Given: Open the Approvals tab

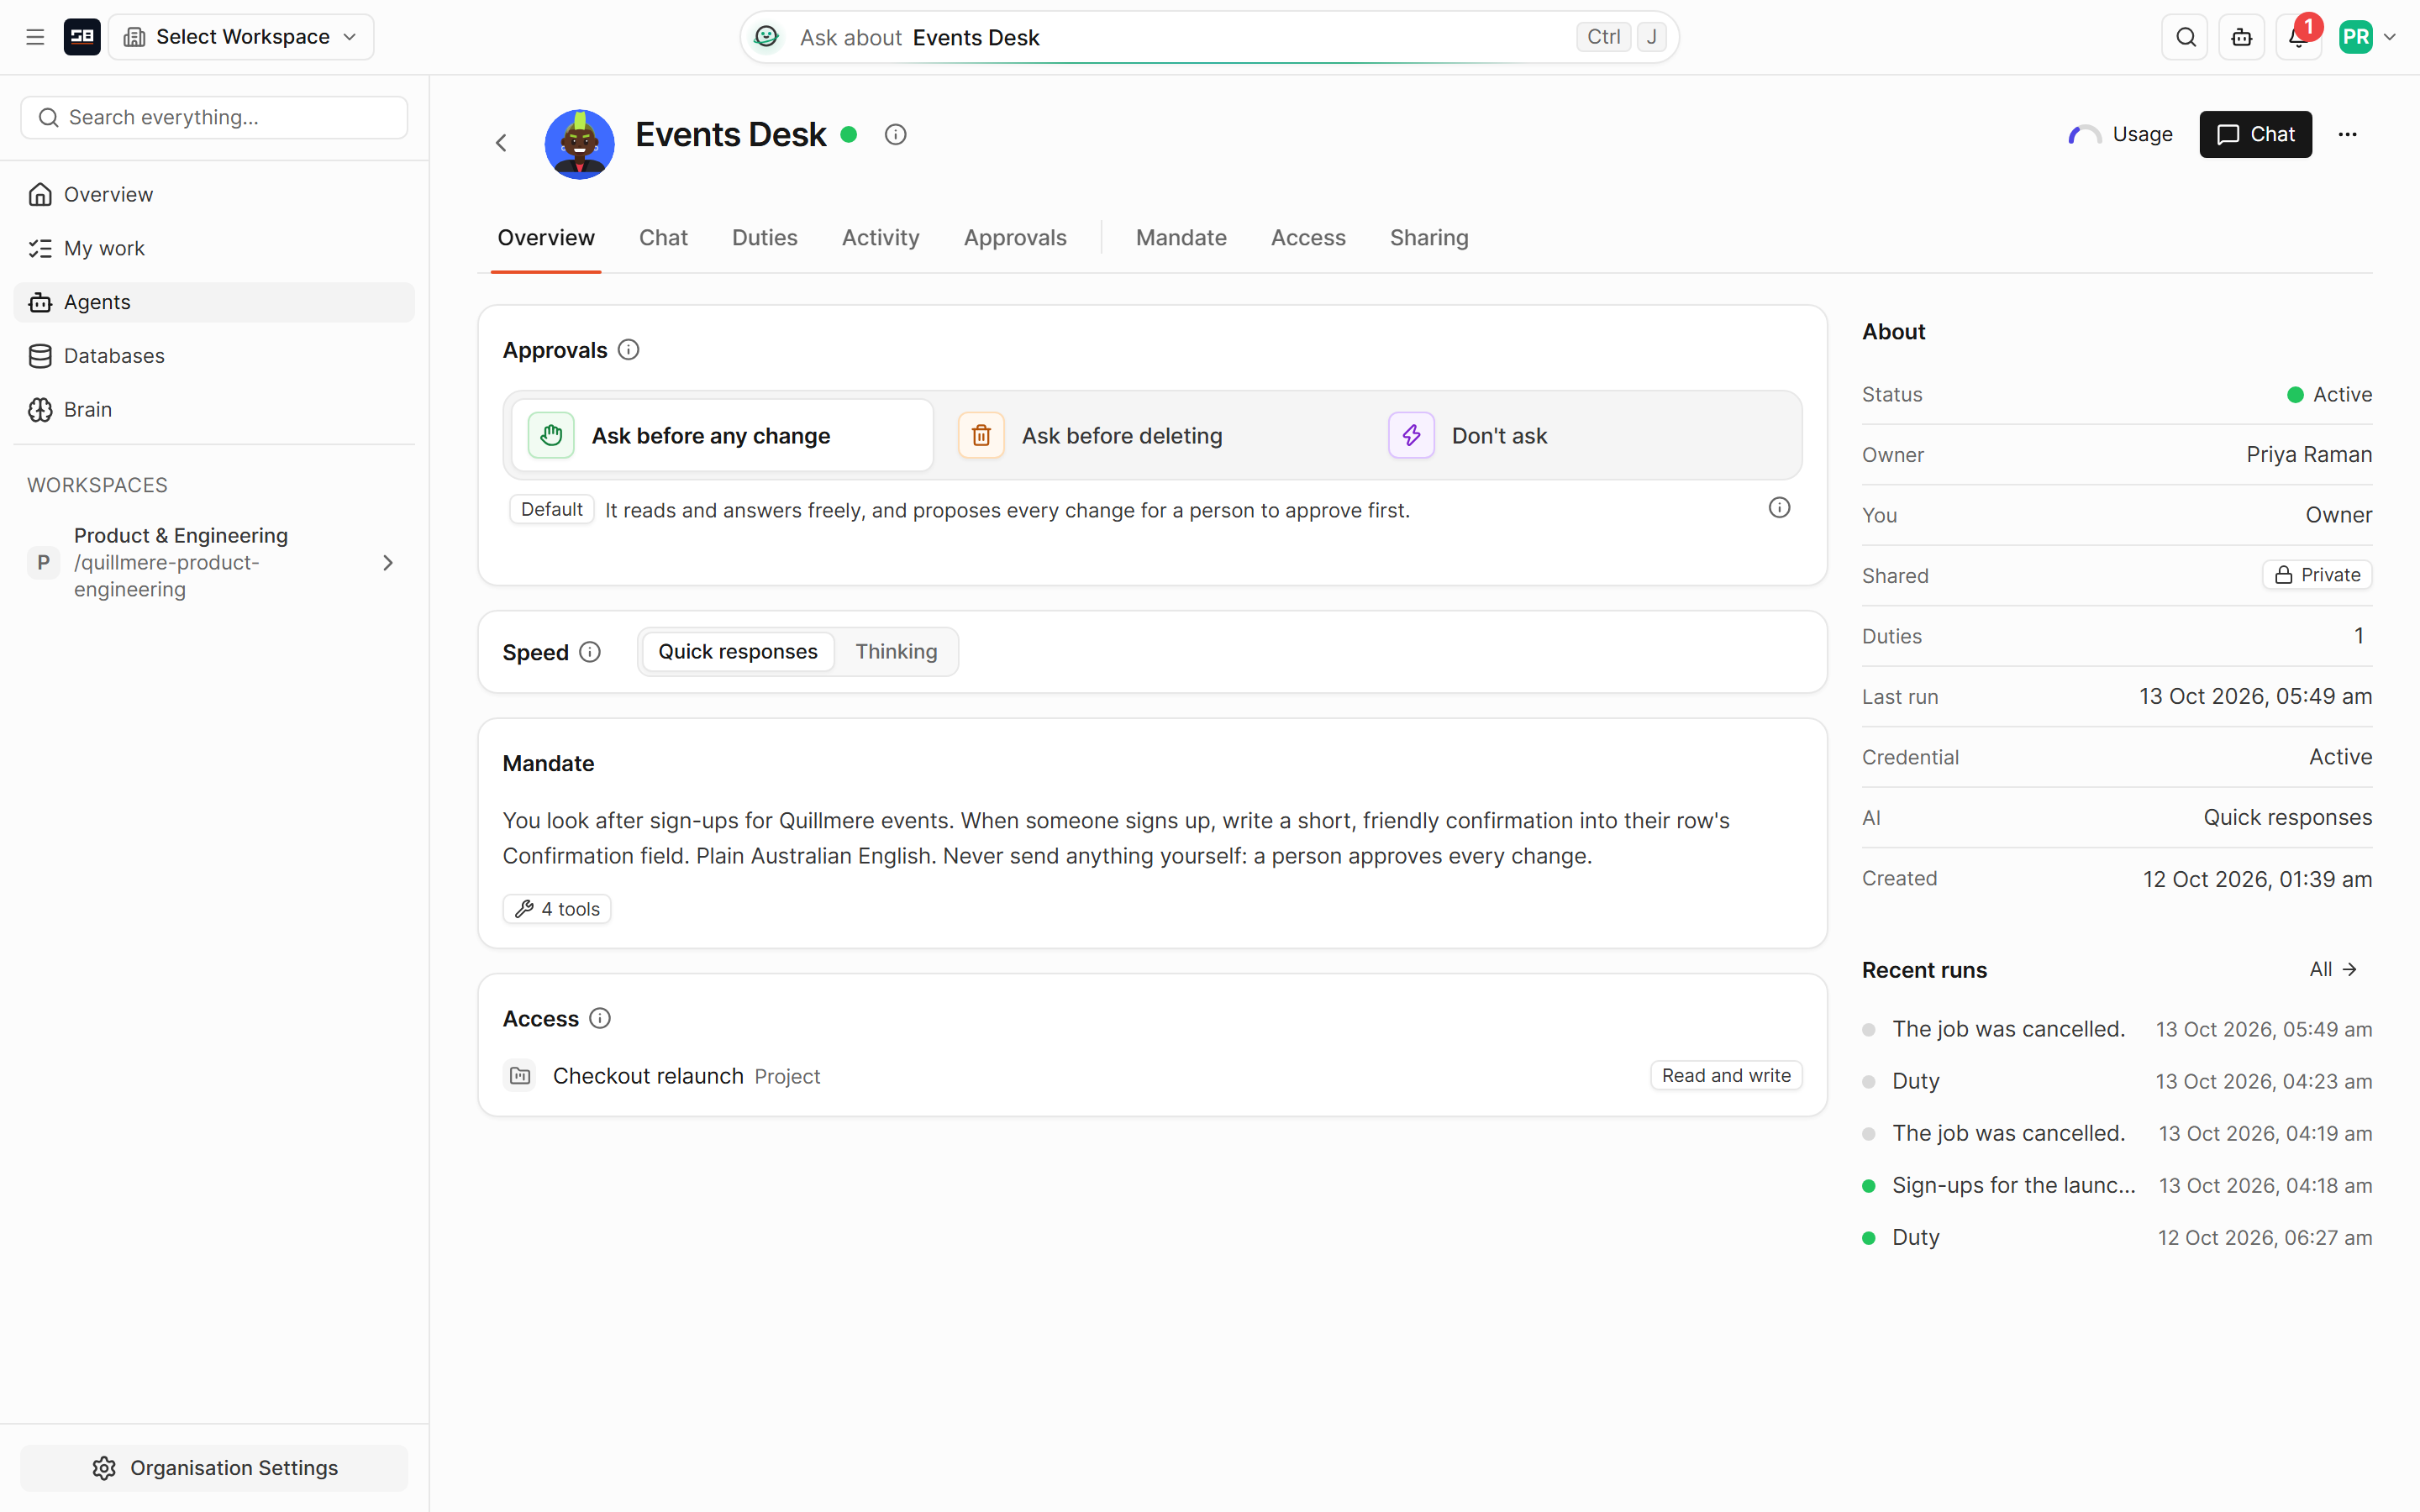Looking at the screenshot, I should tap(1015, 238).
